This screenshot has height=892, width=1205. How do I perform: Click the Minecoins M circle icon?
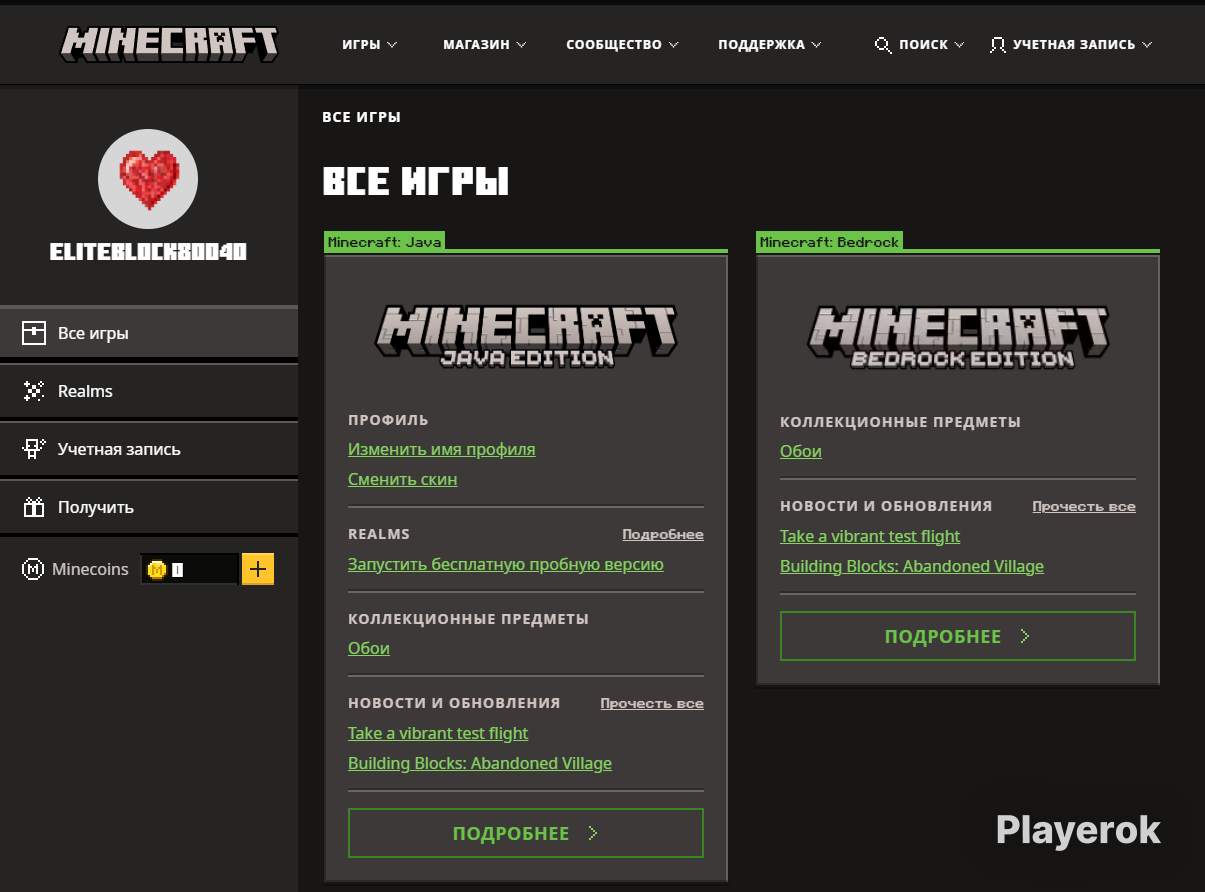[x=34, y=569]
